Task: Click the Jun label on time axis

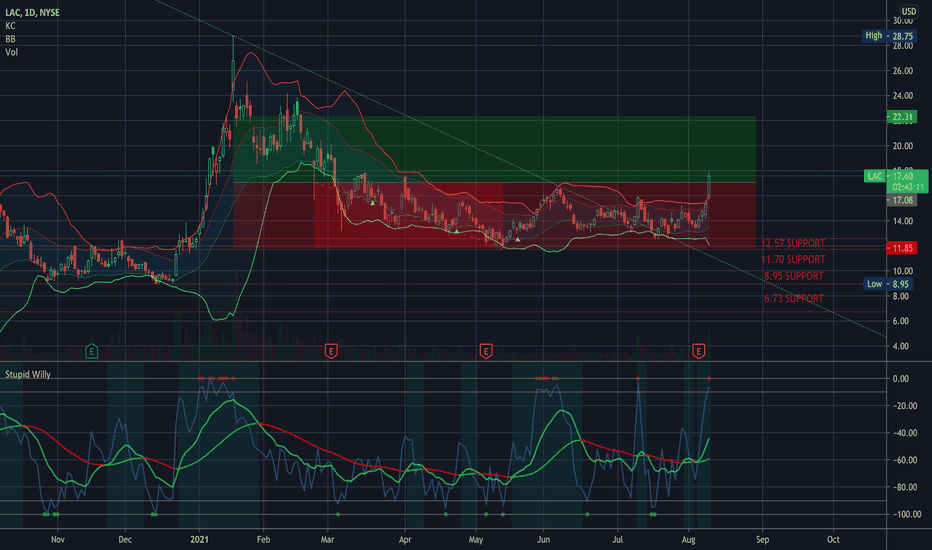Action: (543, 539)
